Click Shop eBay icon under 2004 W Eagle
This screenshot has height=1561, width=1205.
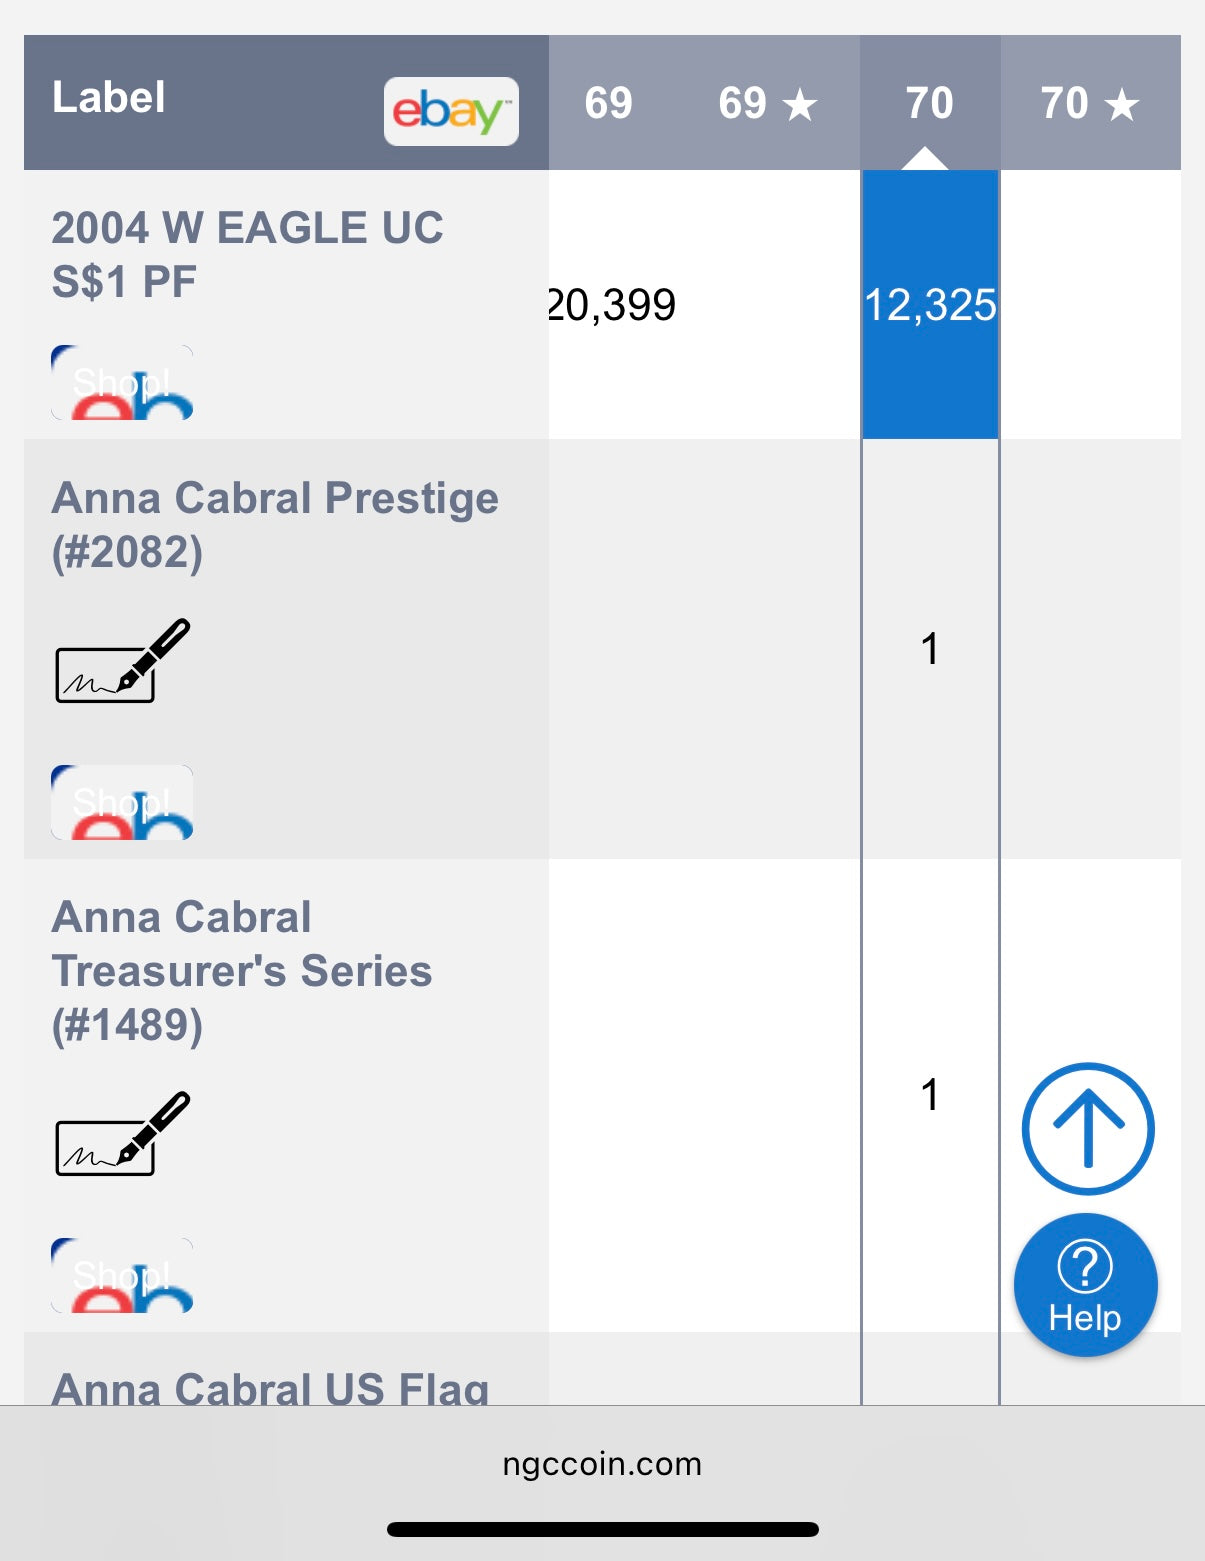[x=122, y=383]
